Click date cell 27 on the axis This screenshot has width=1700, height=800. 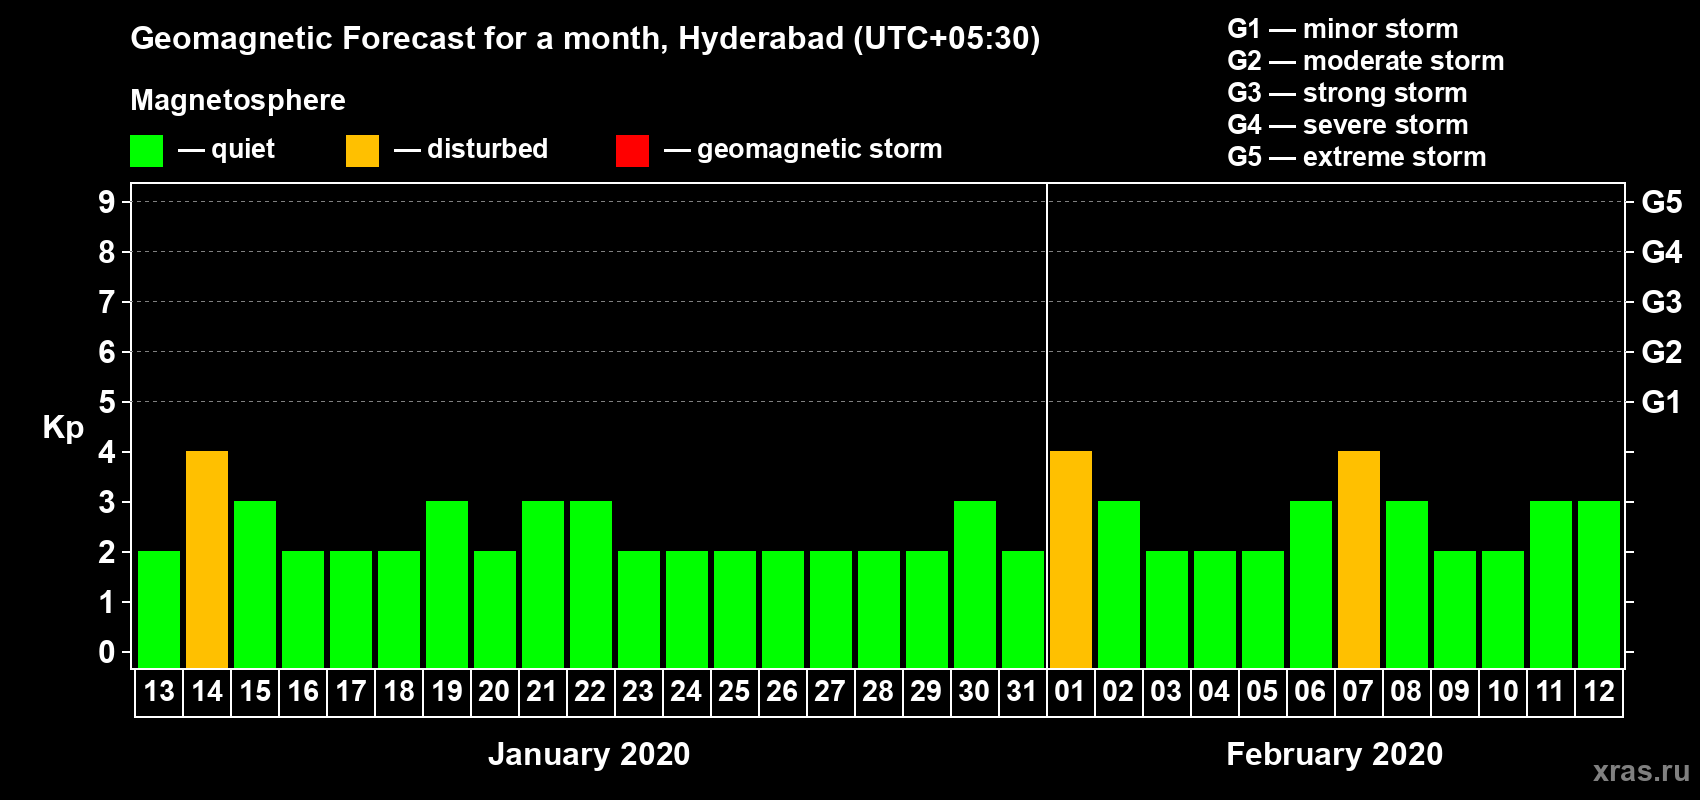tap(831, 692)
